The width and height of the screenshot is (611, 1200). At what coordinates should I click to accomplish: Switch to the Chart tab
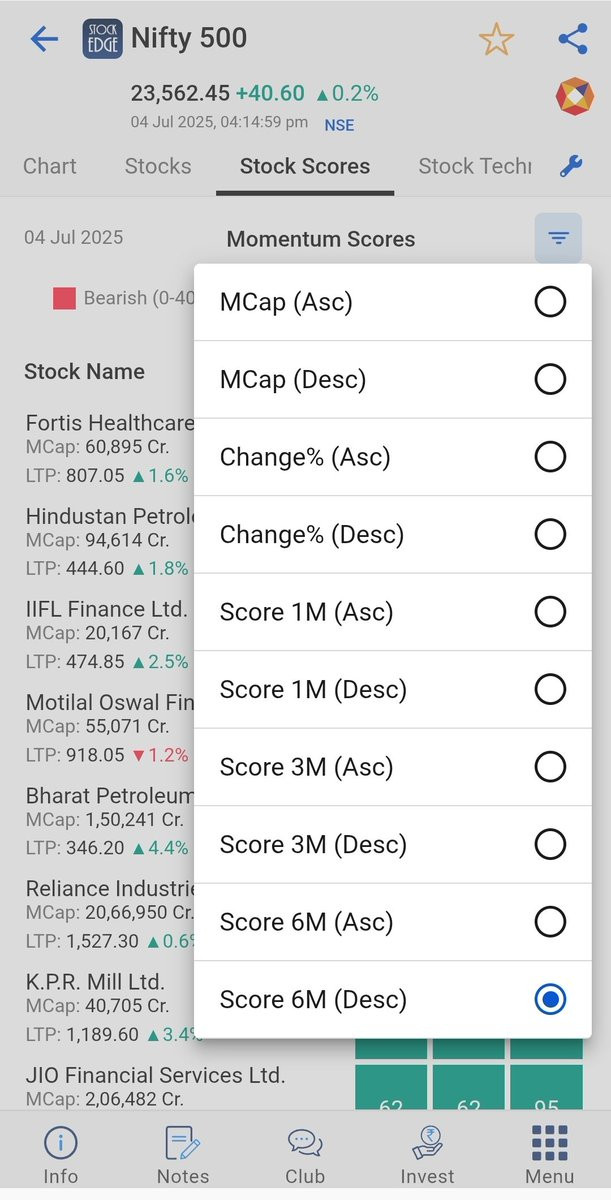click(50, 167)
